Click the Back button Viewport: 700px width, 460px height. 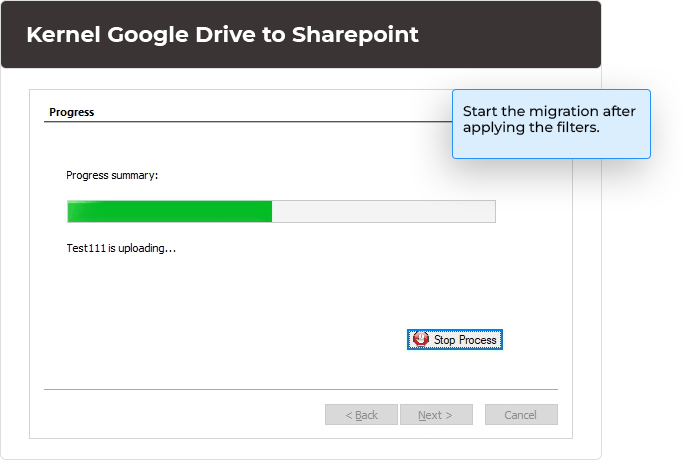pos(361,415)
